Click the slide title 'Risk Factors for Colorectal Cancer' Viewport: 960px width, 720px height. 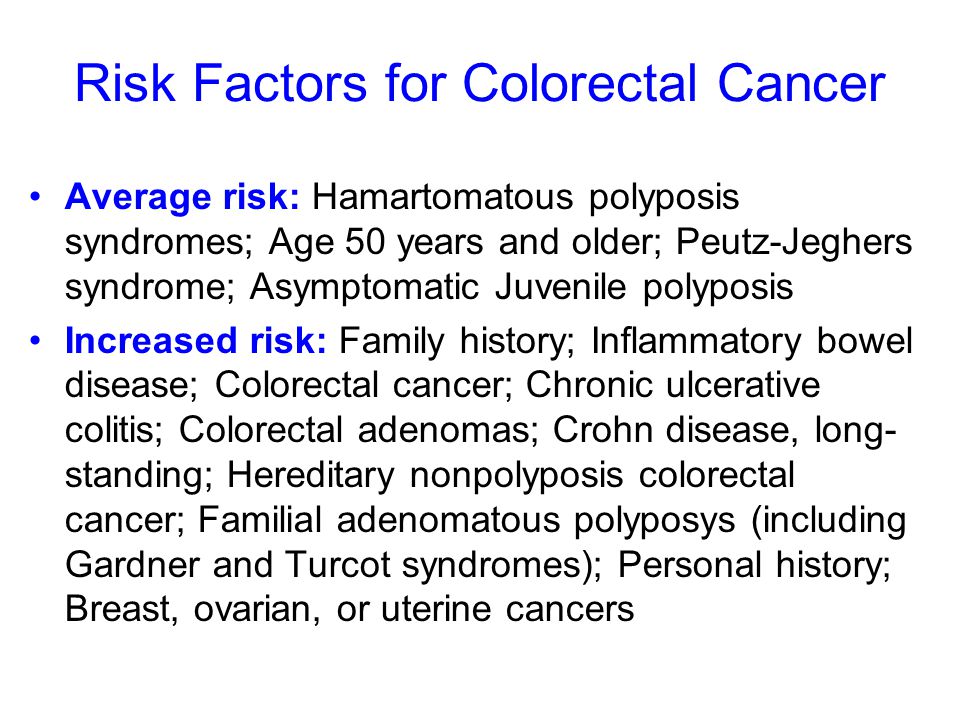pos(480,83)
